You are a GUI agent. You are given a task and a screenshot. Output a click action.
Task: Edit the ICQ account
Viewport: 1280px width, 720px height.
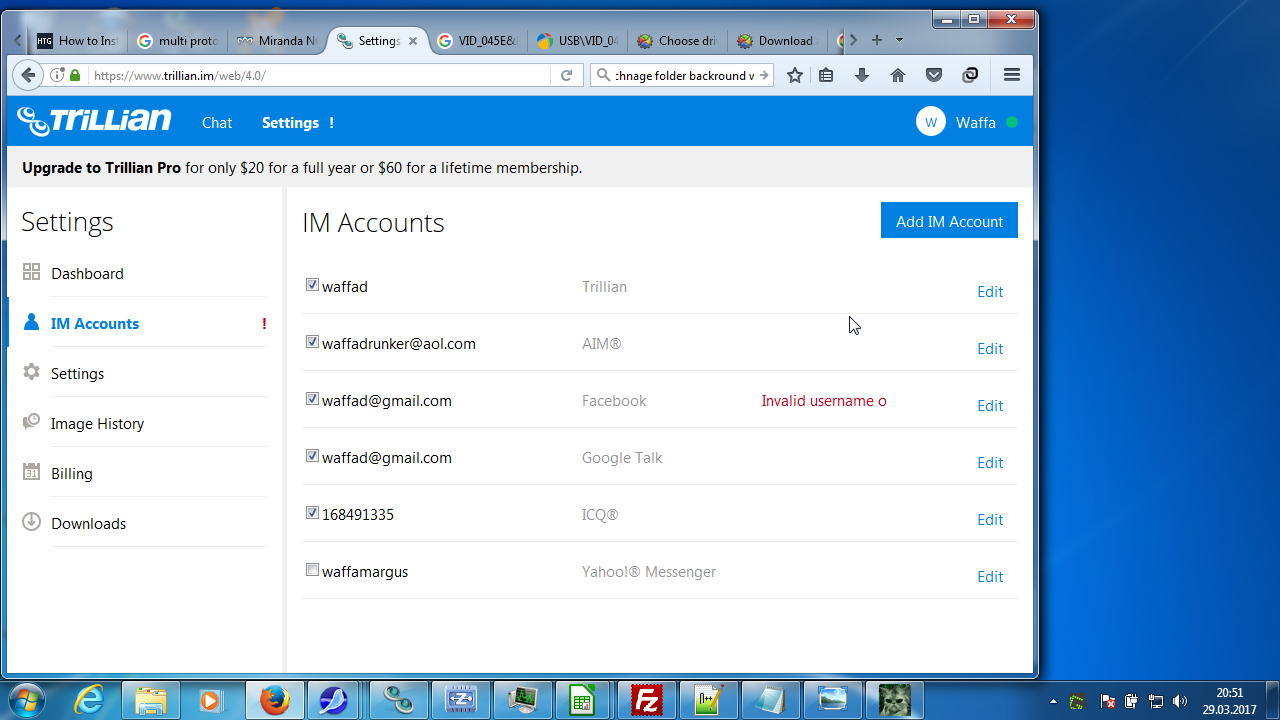tap(990, 519)
